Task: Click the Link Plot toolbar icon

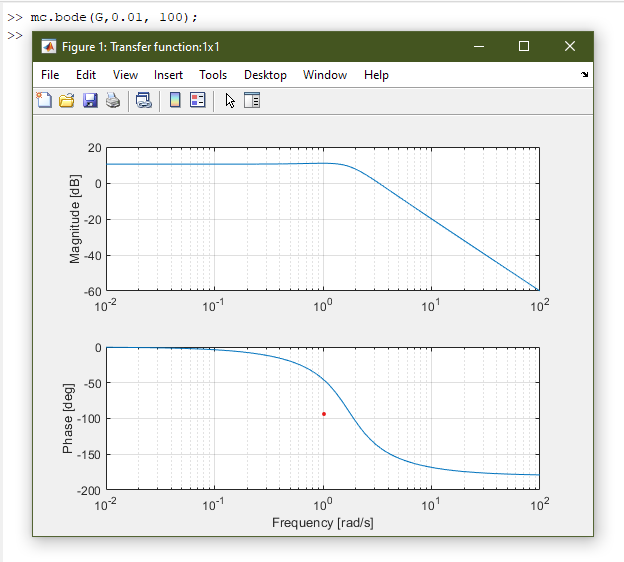Action: [144, 100]
